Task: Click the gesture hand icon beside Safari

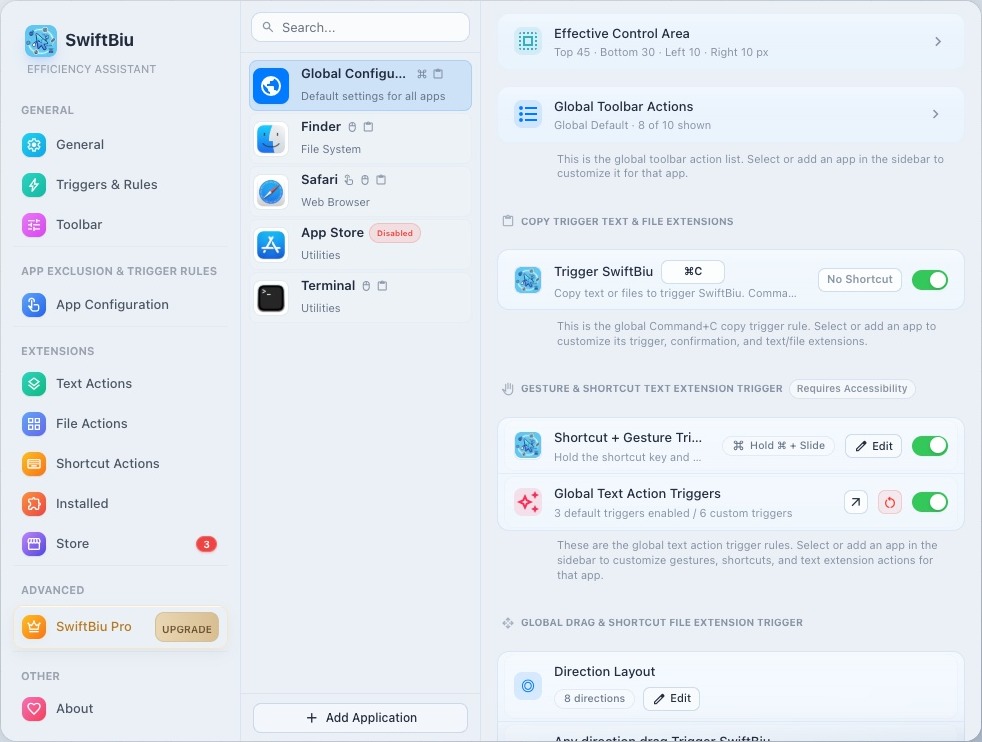Action: point(349,180)
